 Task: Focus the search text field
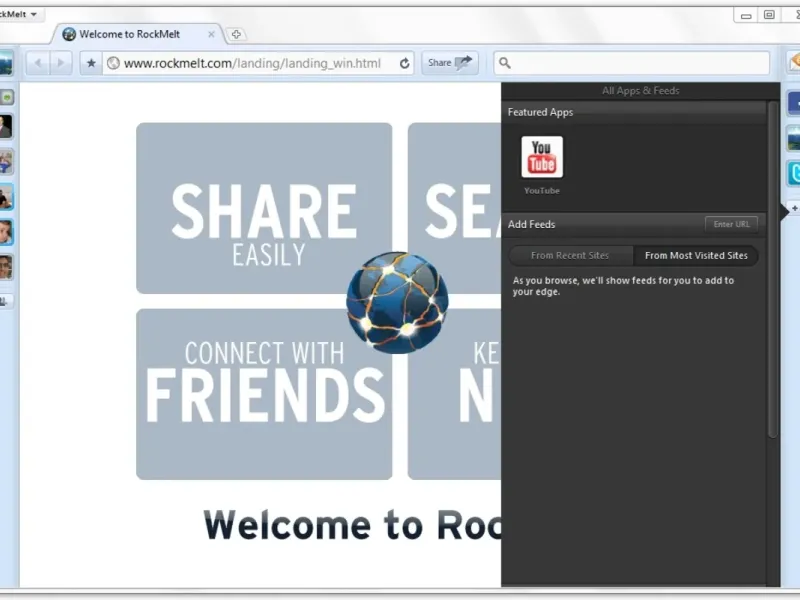click(x=632, y=63)
